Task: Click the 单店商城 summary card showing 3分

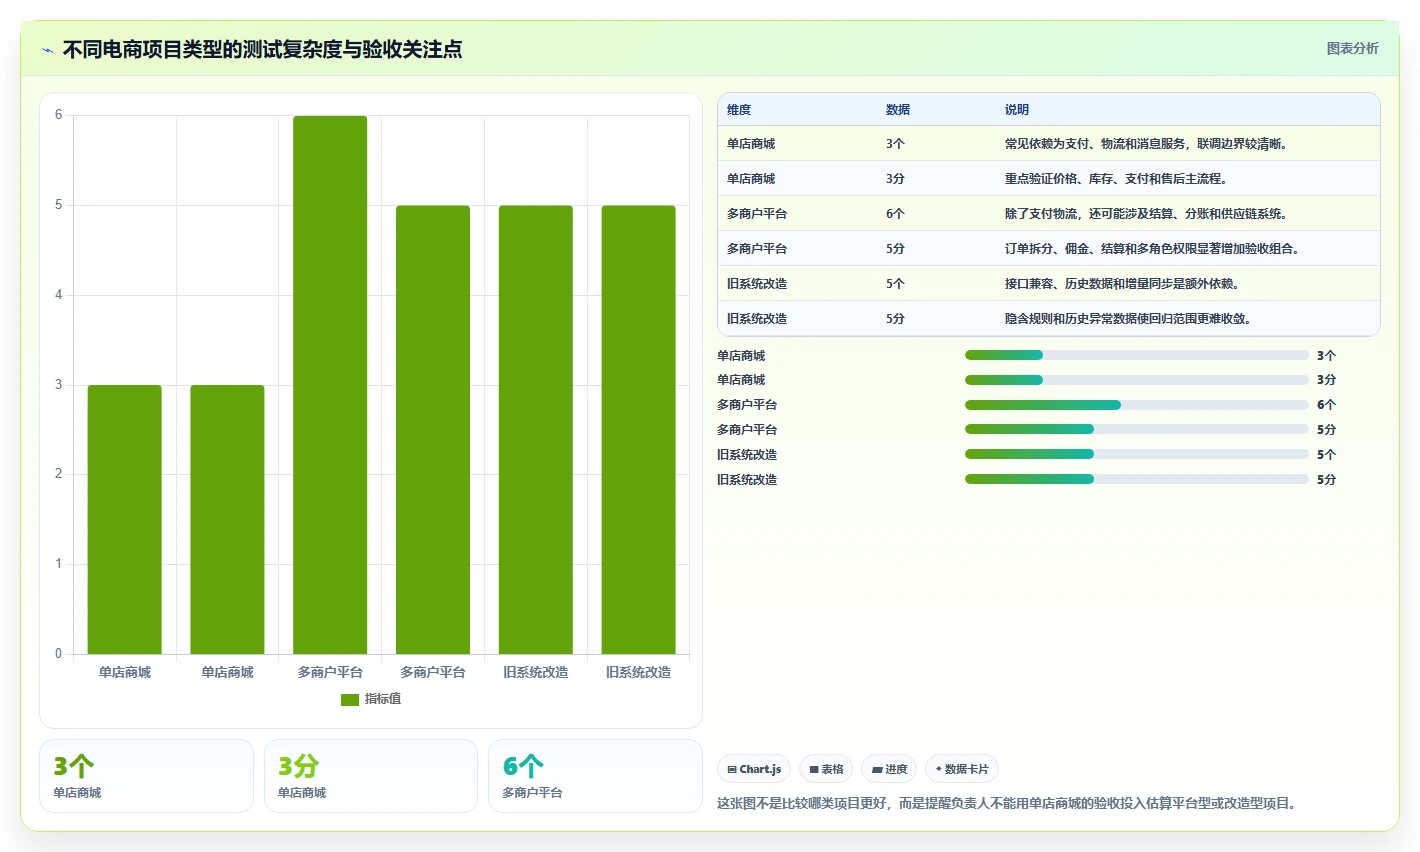Action: point(371,776)
